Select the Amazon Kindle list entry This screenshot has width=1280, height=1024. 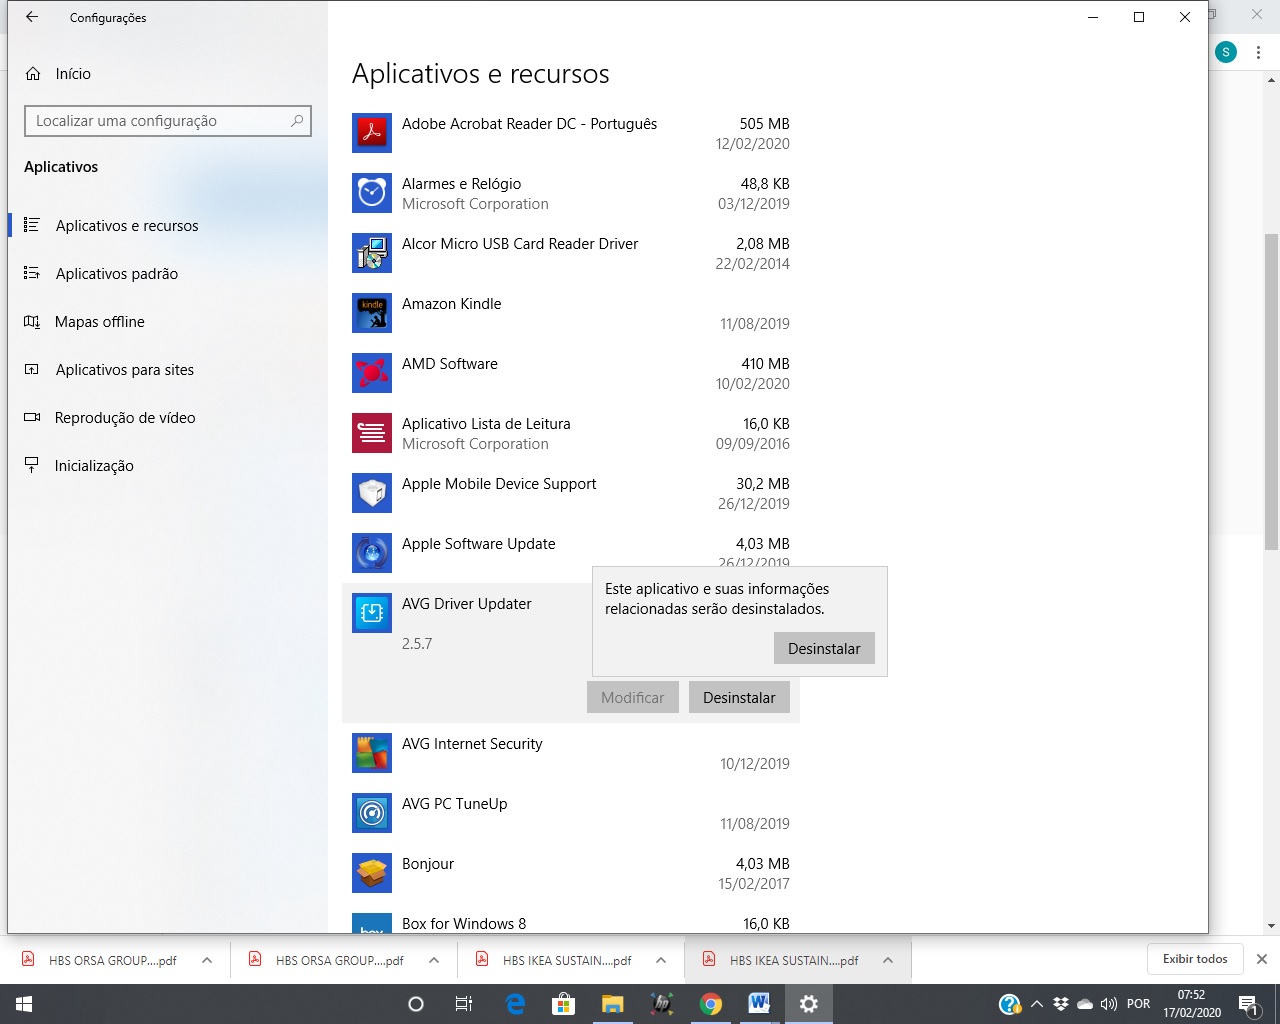[571, 313]
